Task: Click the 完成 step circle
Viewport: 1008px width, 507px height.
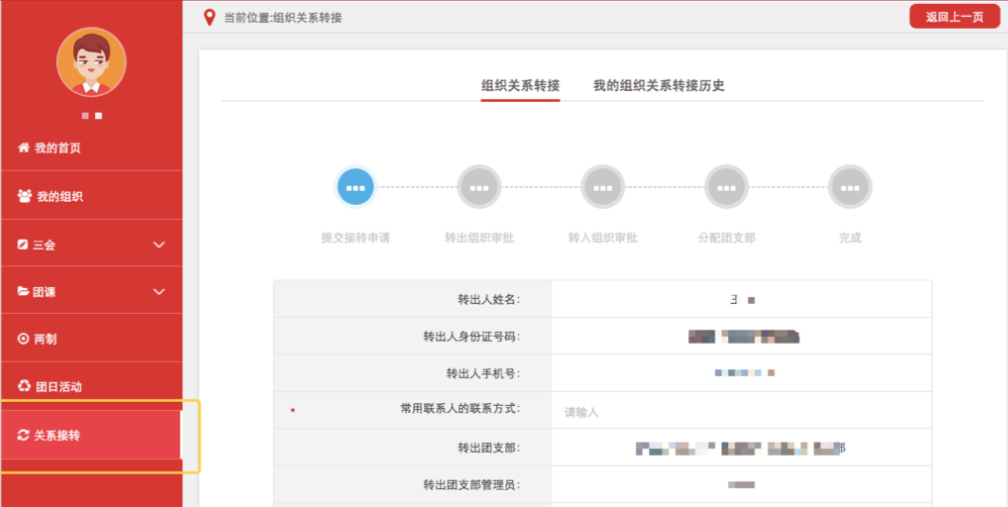Action: click(850, 187)
